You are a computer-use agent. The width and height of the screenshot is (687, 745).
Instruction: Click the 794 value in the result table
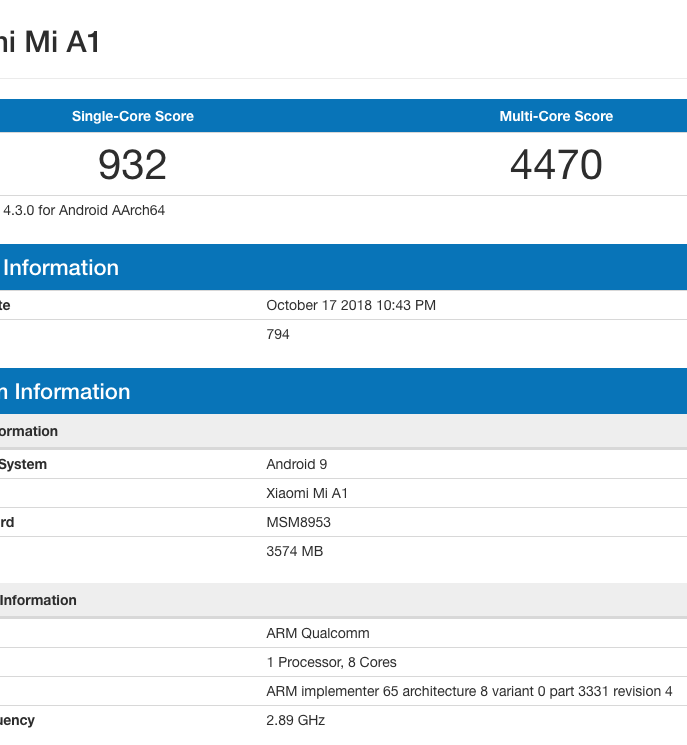278,334
